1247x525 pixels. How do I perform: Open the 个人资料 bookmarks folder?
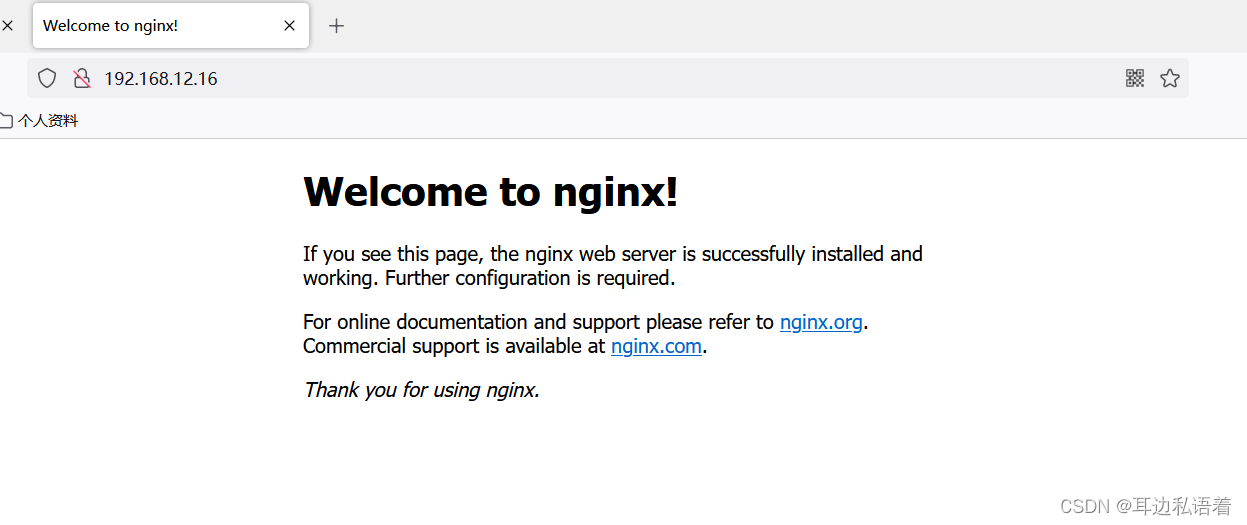[x=39, y=121]
